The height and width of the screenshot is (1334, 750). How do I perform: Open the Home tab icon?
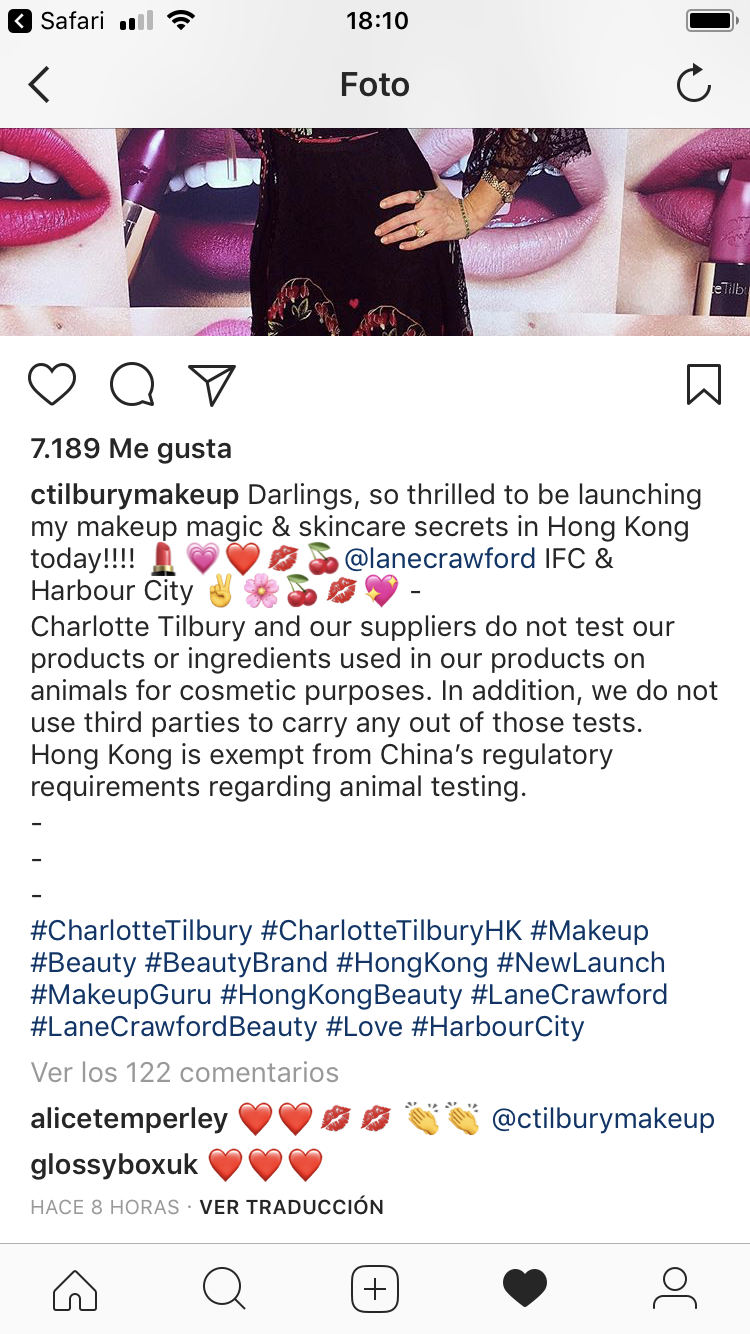click(x=75, y=1289)
